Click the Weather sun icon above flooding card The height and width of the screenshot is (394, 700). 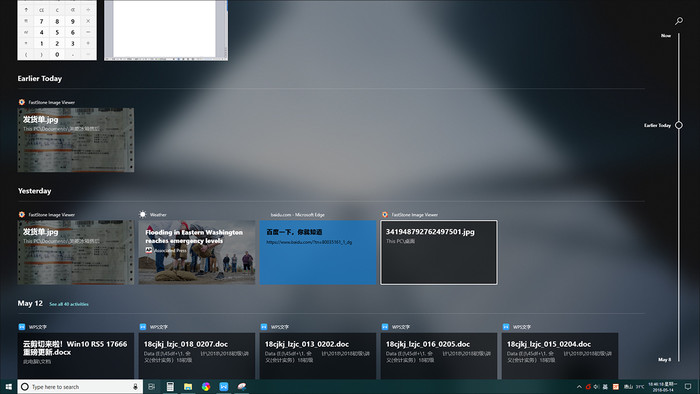142,214
